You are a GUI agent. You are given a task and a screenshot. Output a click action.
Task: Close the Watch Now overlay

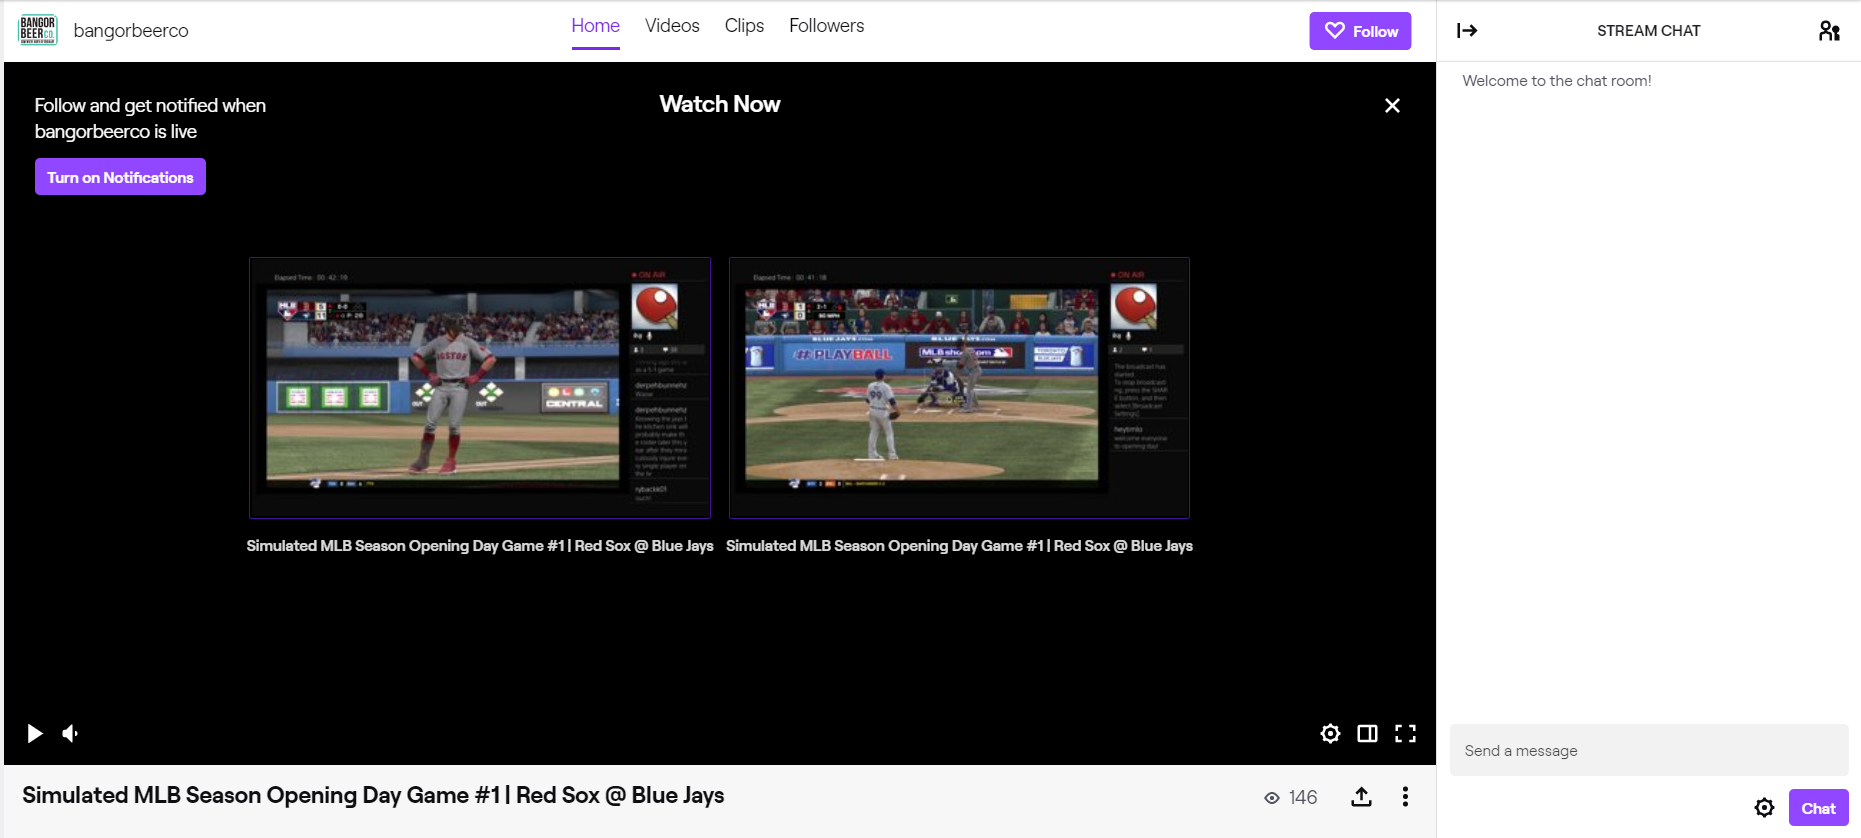click(1392, 106)
